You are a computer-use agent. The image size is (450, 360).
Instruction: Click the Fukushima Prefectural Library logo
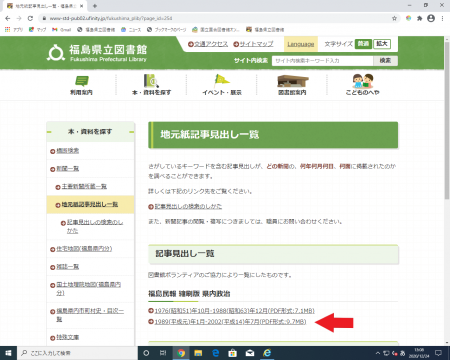point(97,53)
